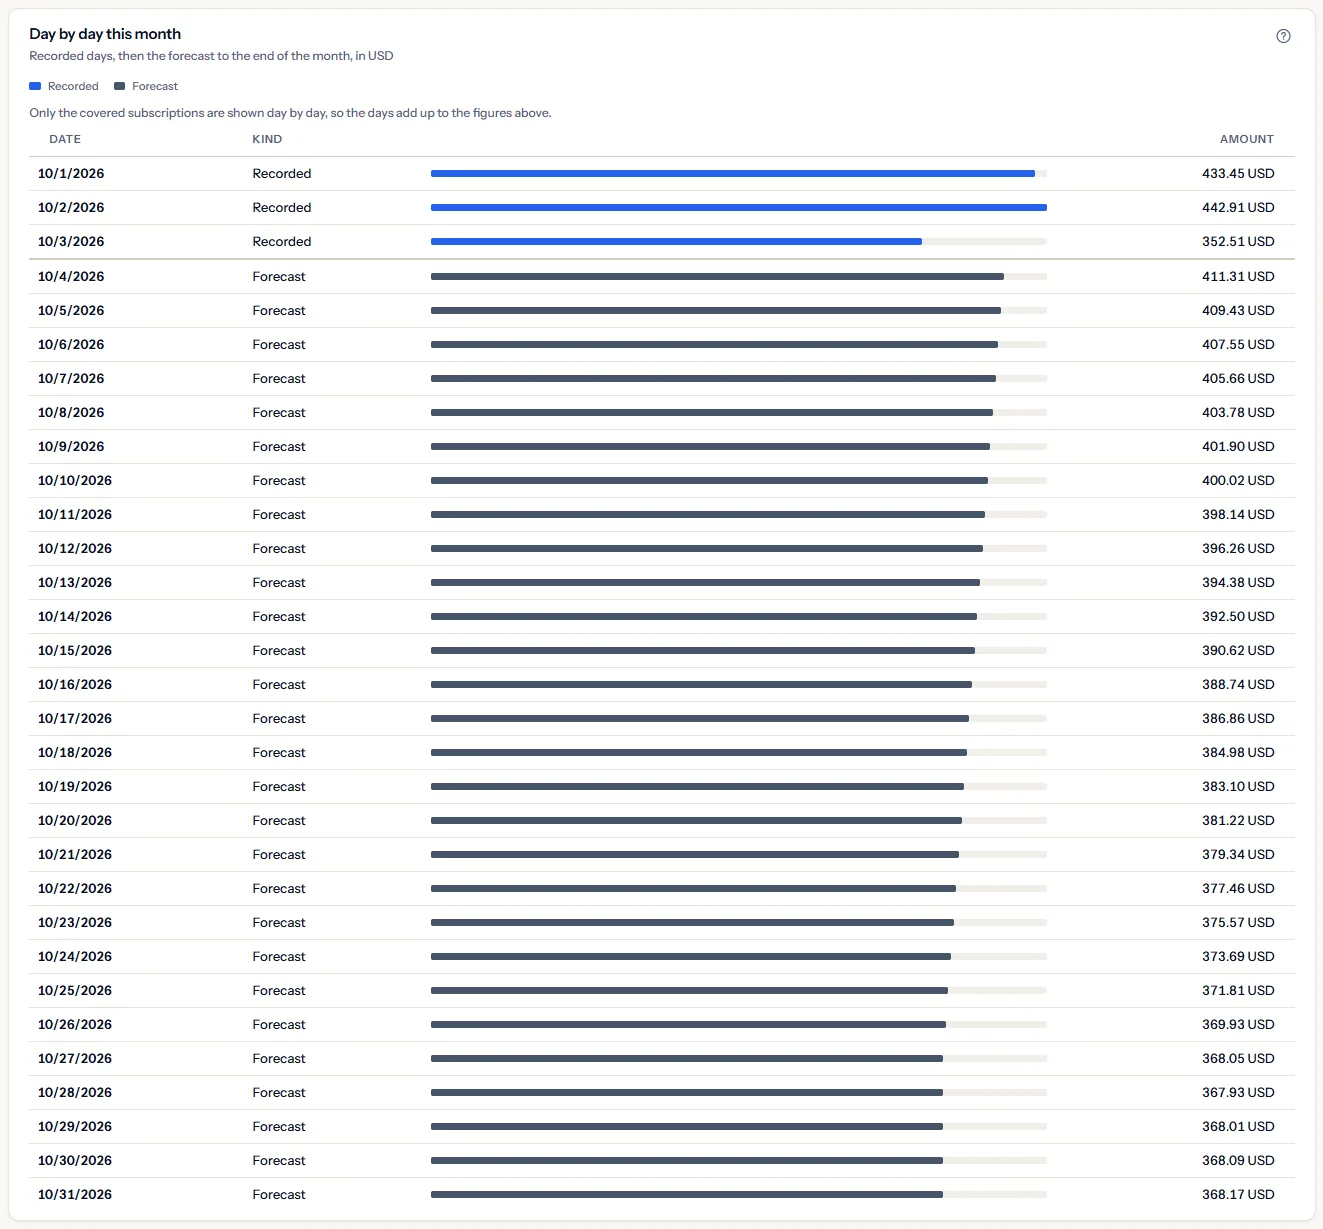Viewport: 1323px width, 1229px height.
Task: Click the 368.09 USD amount
Action: pos(1238,1160)
